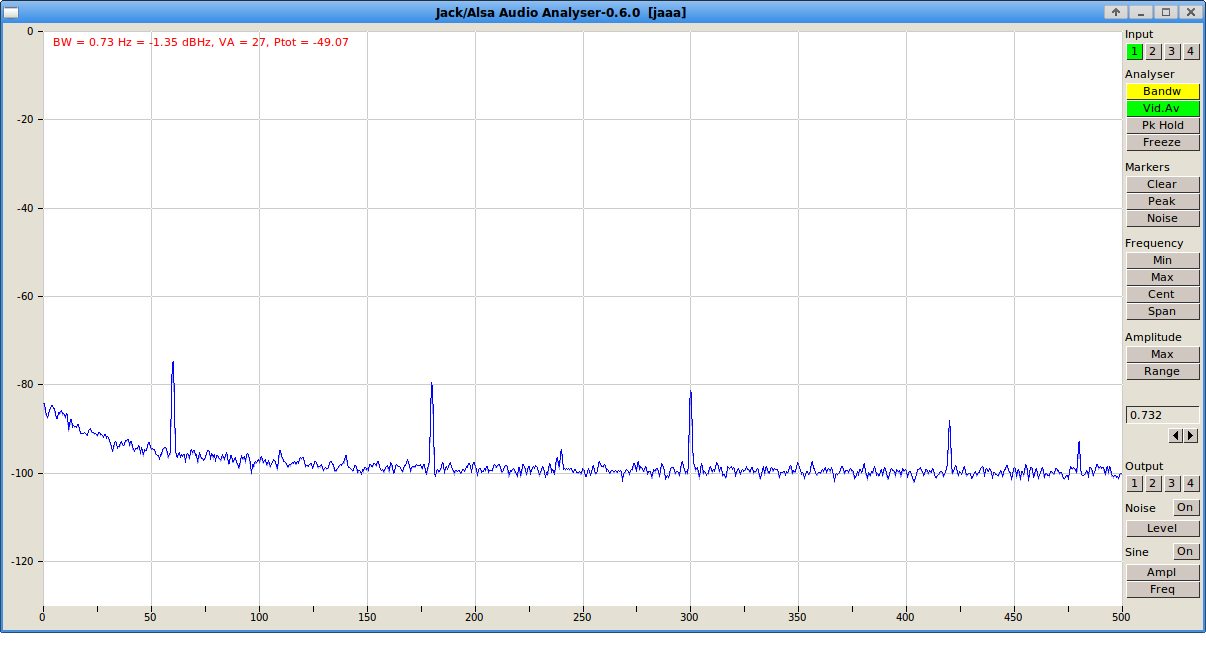Select Frequency Min setting
1206x661 pixels.
(x=1163, y=260)
